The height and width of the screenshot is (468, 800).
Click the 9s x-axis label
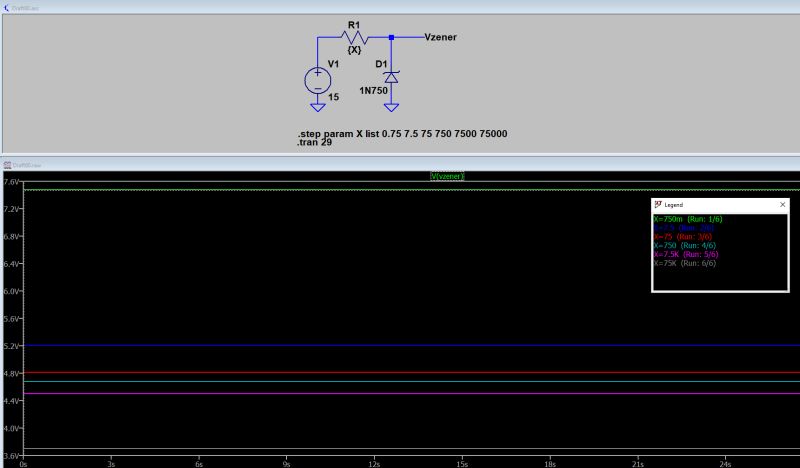[x=287, y=464]
